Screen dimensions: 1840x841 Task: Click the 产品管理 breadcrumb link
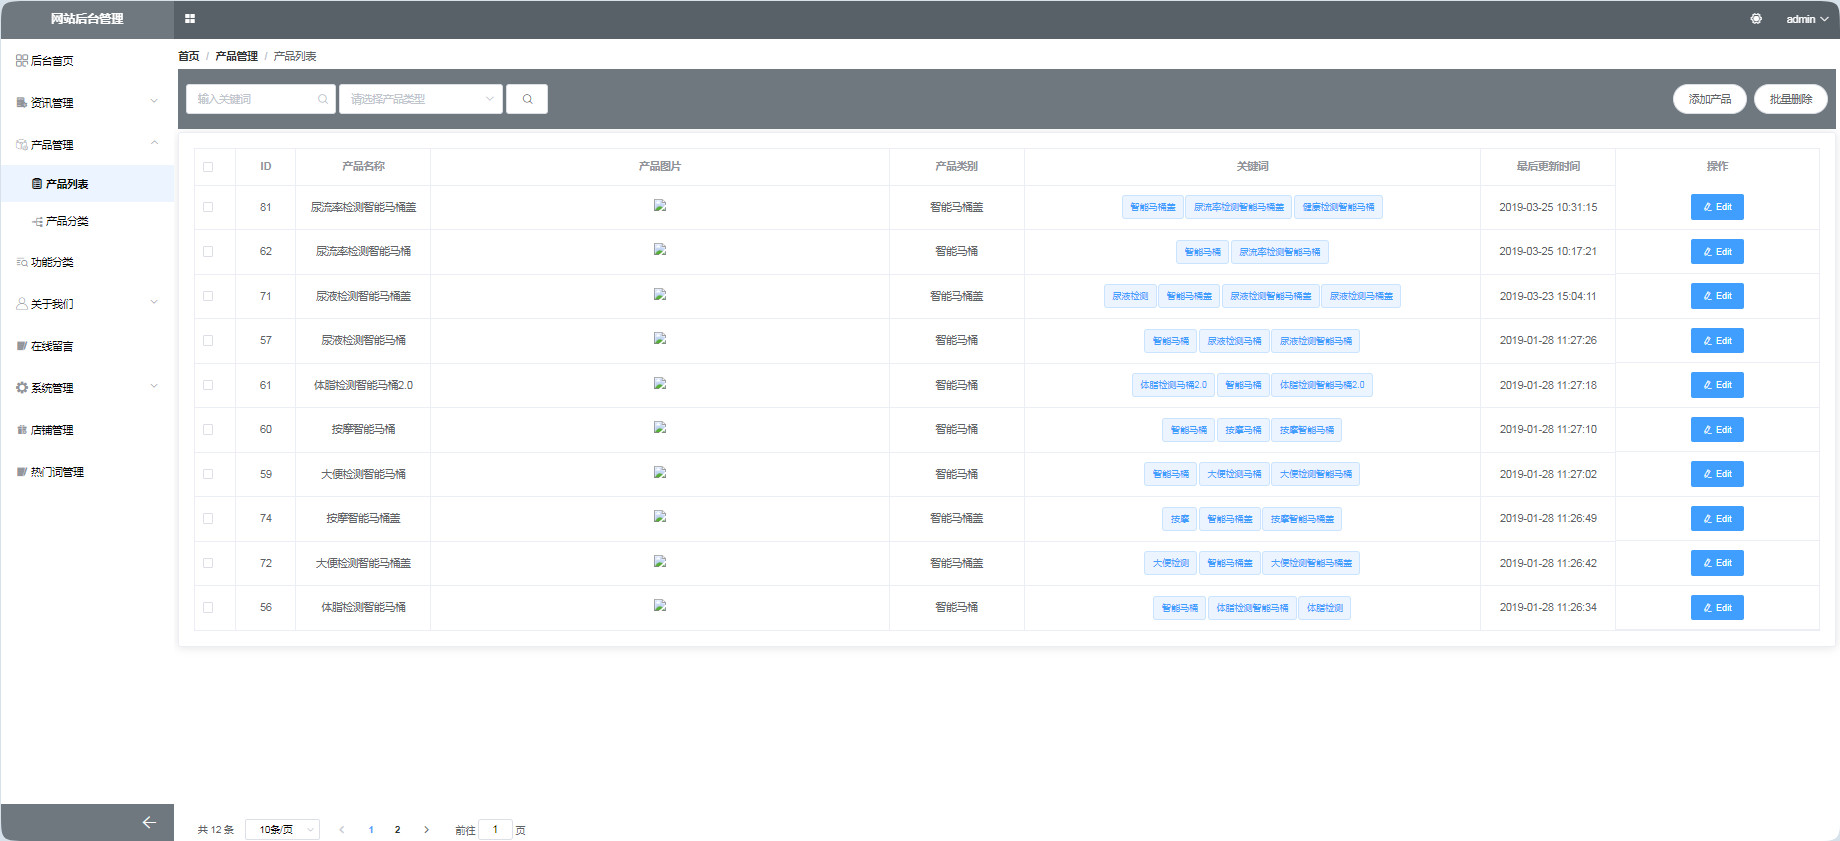coord(237,56)
